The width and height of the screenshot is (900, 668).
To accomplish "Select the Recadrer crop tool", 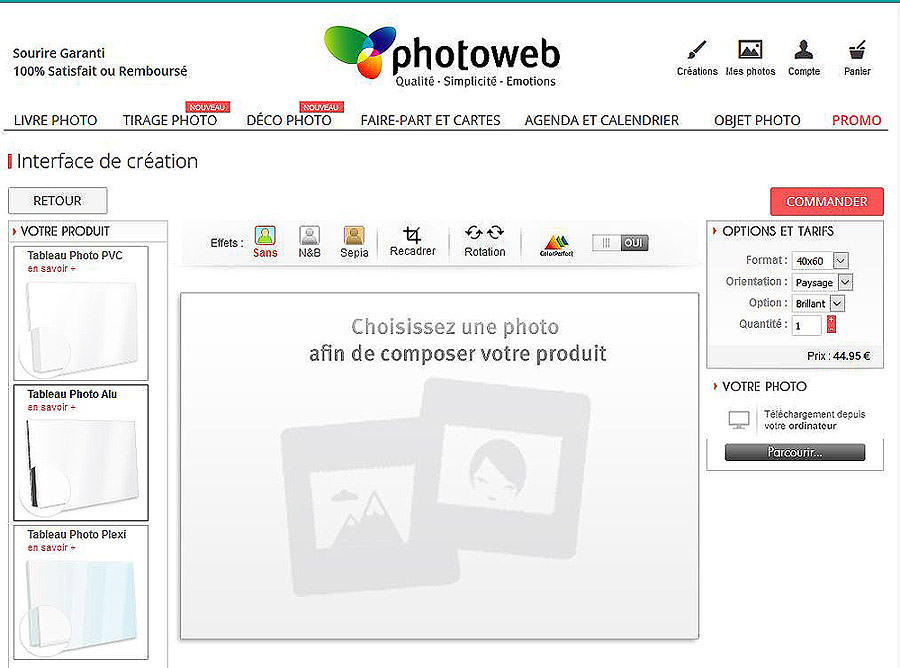I will click(x=413, y=241).
